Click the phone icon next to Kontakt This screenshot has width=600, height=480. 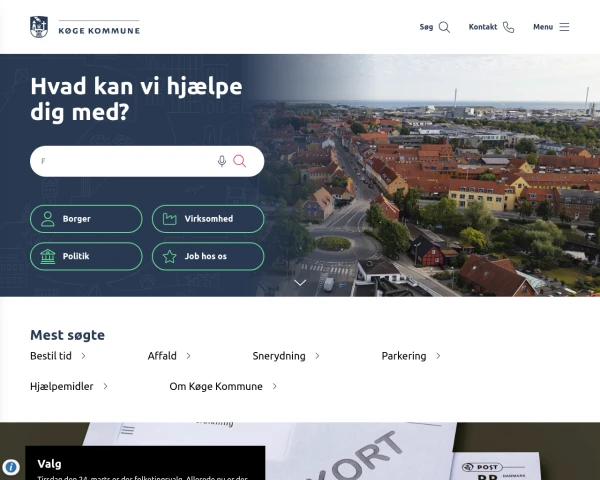click(509, 27)
